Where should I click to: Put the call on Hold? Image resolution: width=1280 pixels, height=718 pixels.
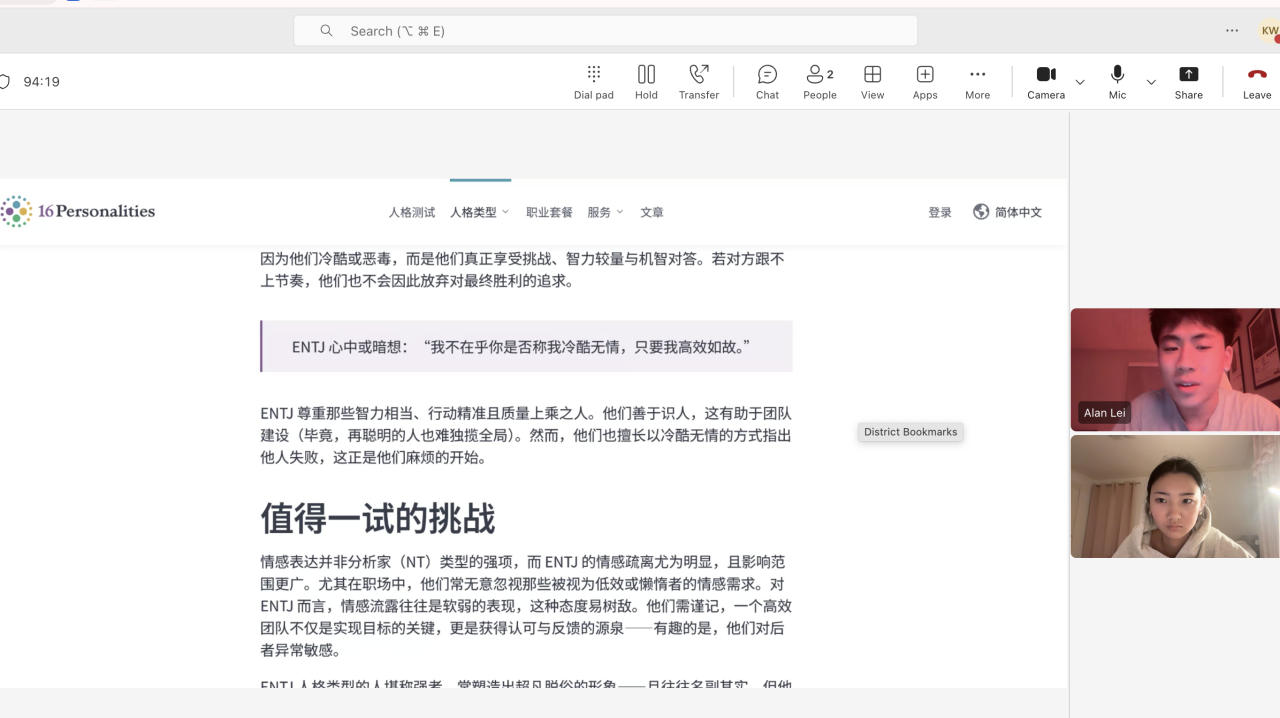(x=646, y=81)
